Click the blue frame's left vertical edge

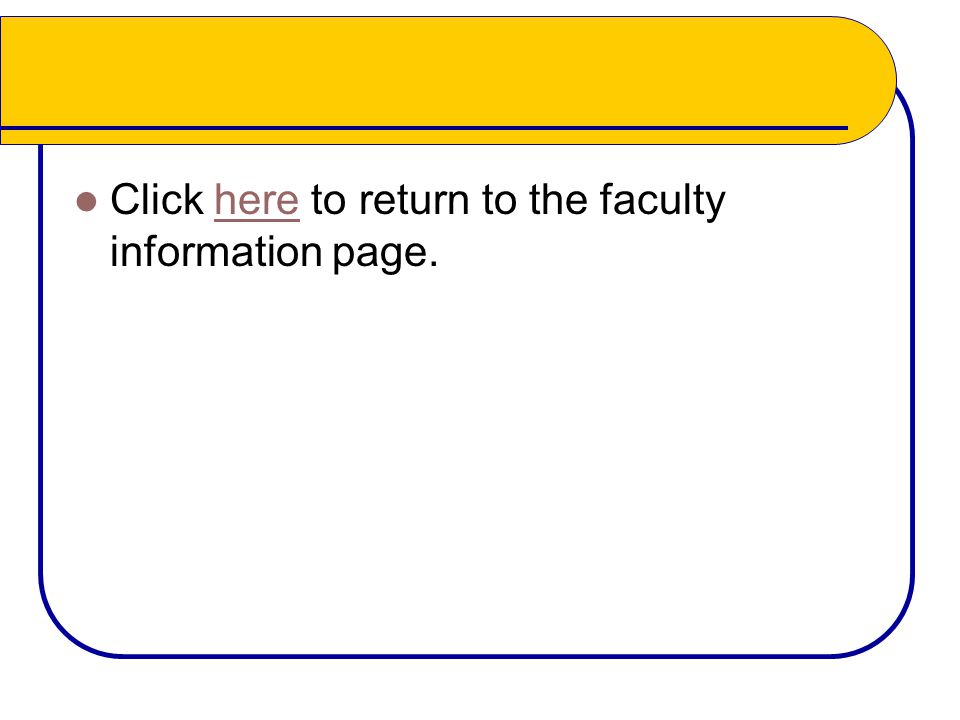[x=41, y=361]
